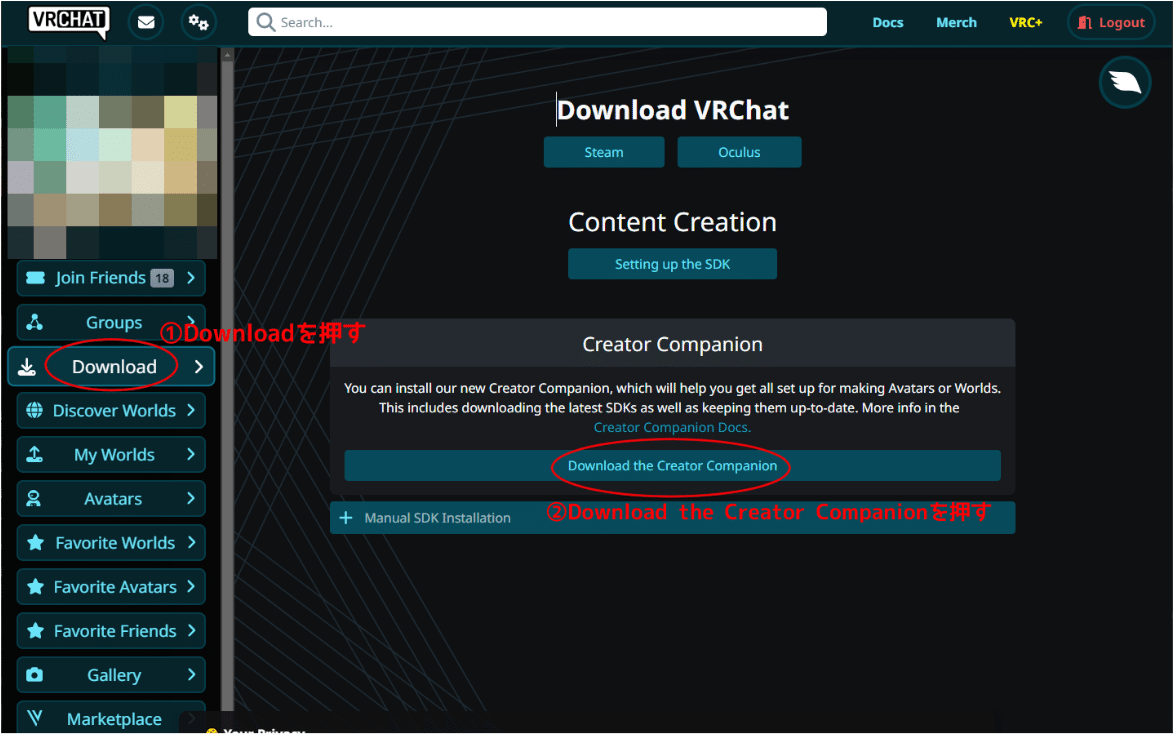
Task: Focus the Search input field
Action: (x=537, y=22)
